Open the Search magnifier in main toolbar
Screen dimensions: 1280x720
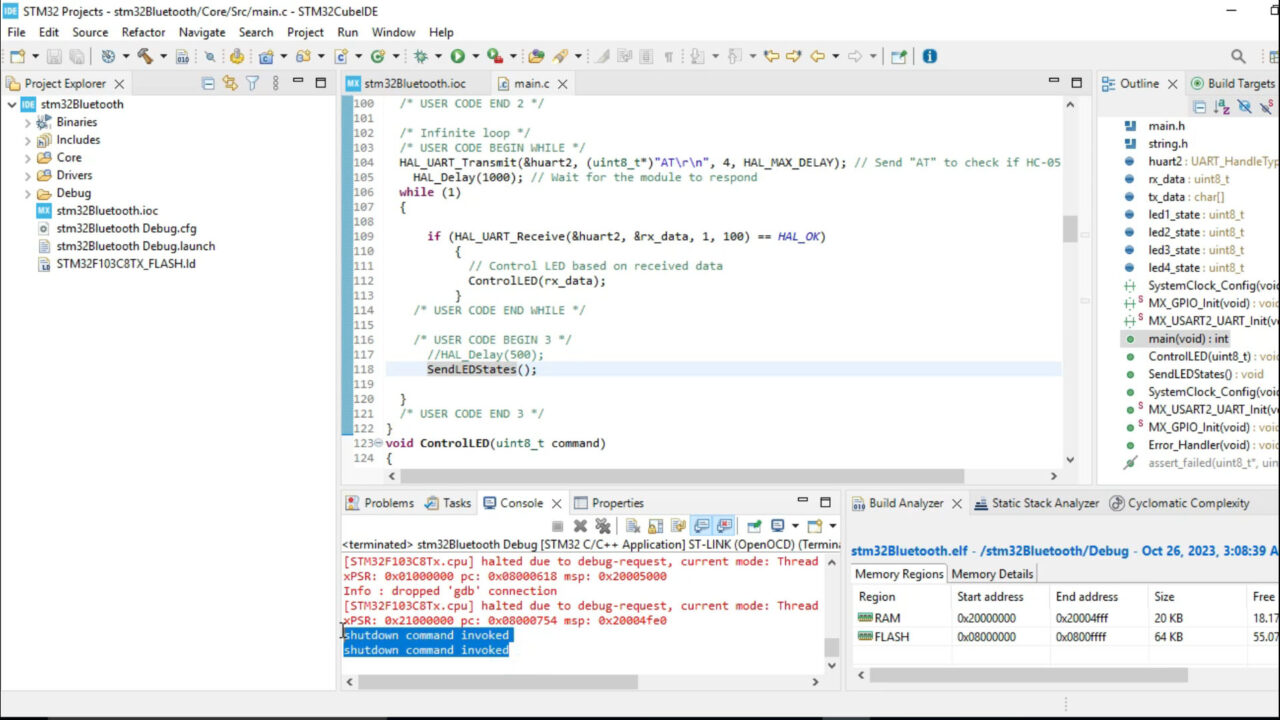coord(1238,57)
